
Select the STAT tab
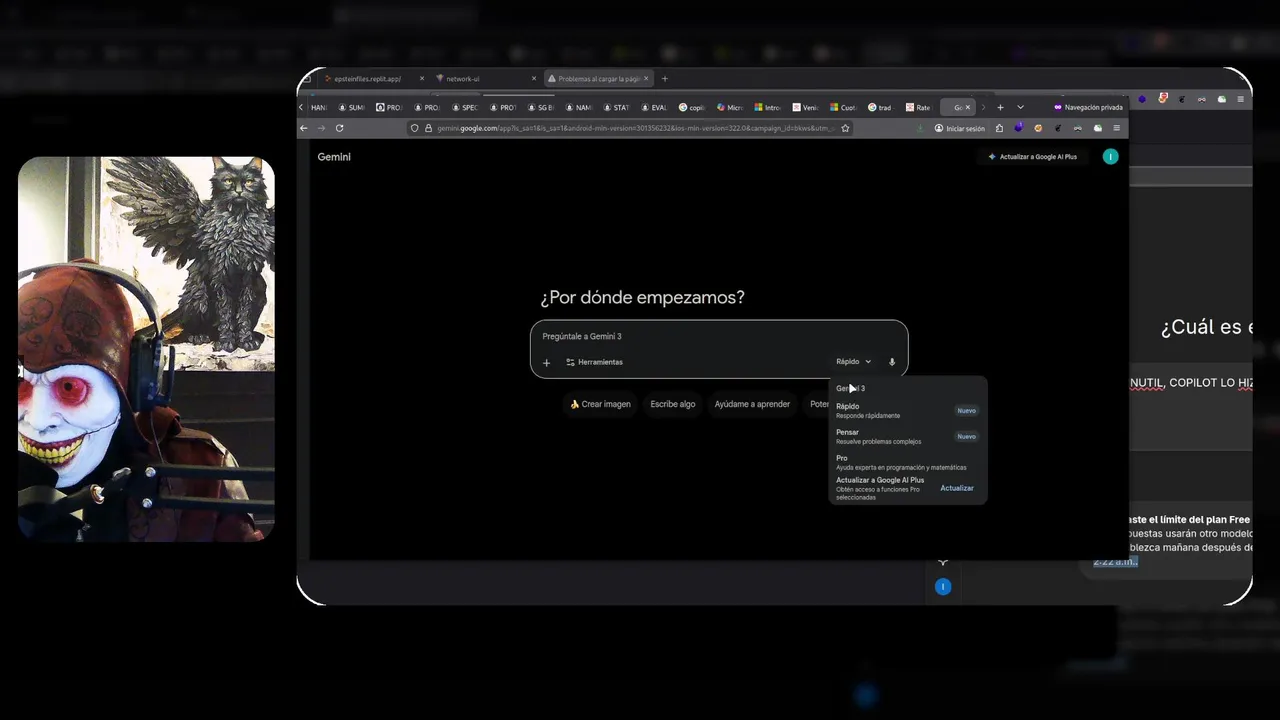[617, 107]
